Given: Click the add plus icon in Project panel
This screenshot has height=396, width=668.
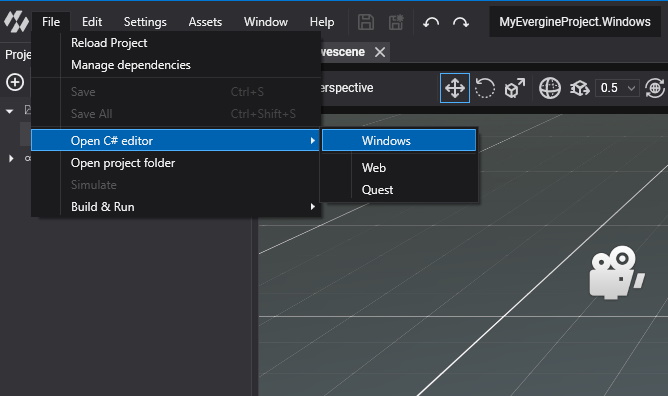Looking at the screenshot, I should click(15, 82).
